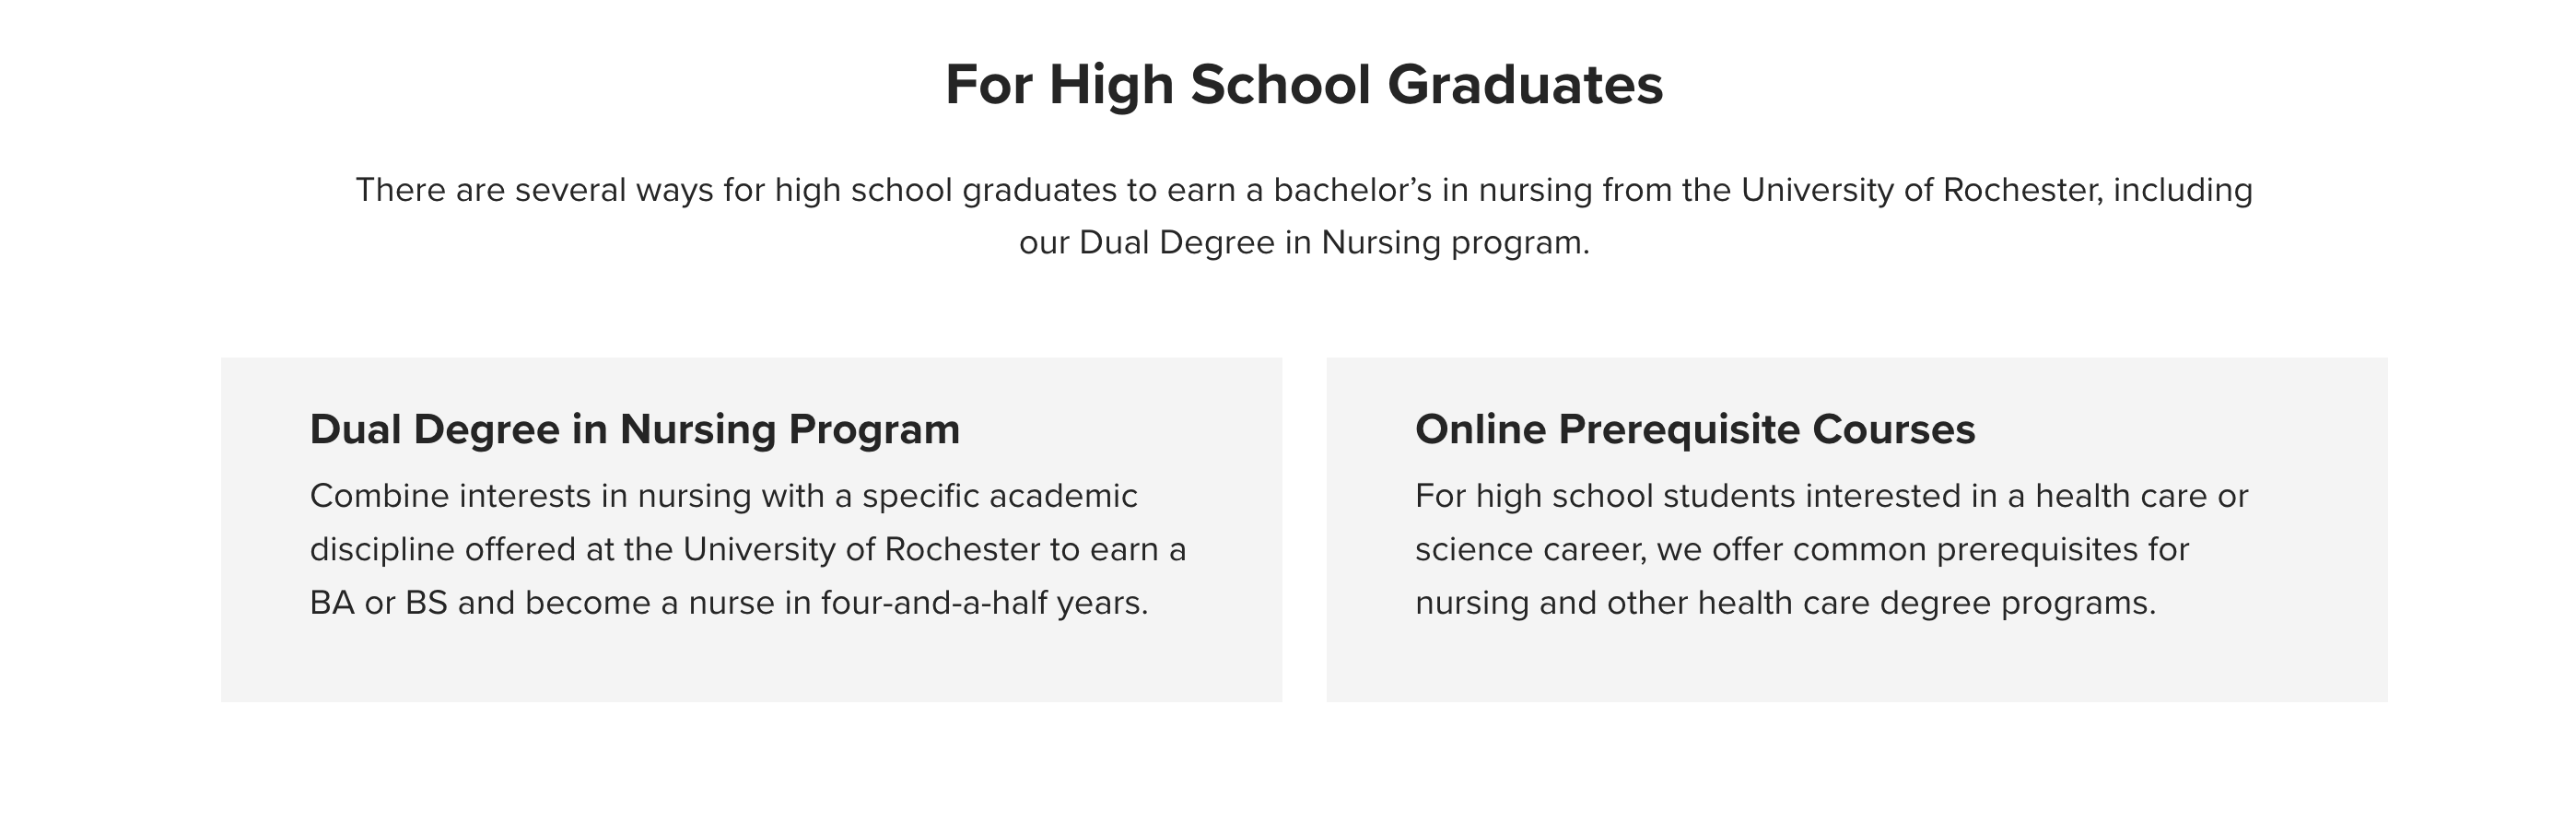Click the line 'BA or BS and become a nurse'

(729, 603)
